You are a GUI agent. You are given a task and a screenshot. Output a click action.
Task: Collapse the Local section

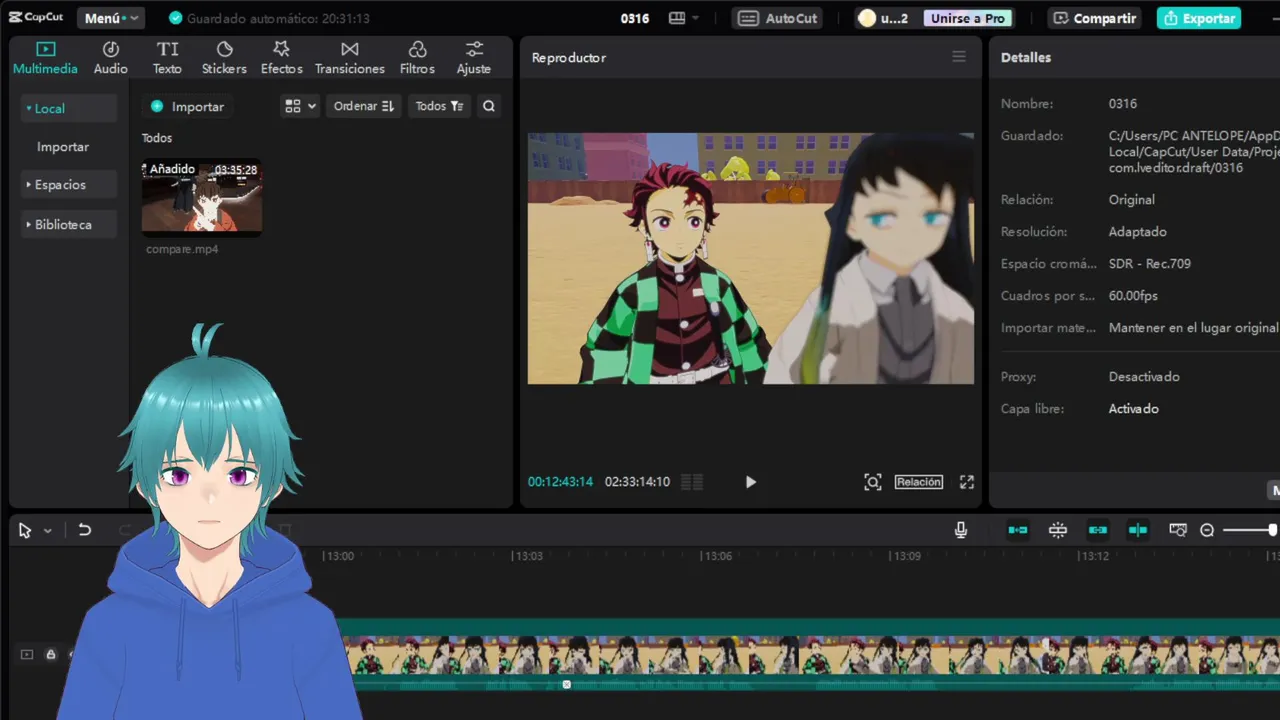tap(68, 108)
